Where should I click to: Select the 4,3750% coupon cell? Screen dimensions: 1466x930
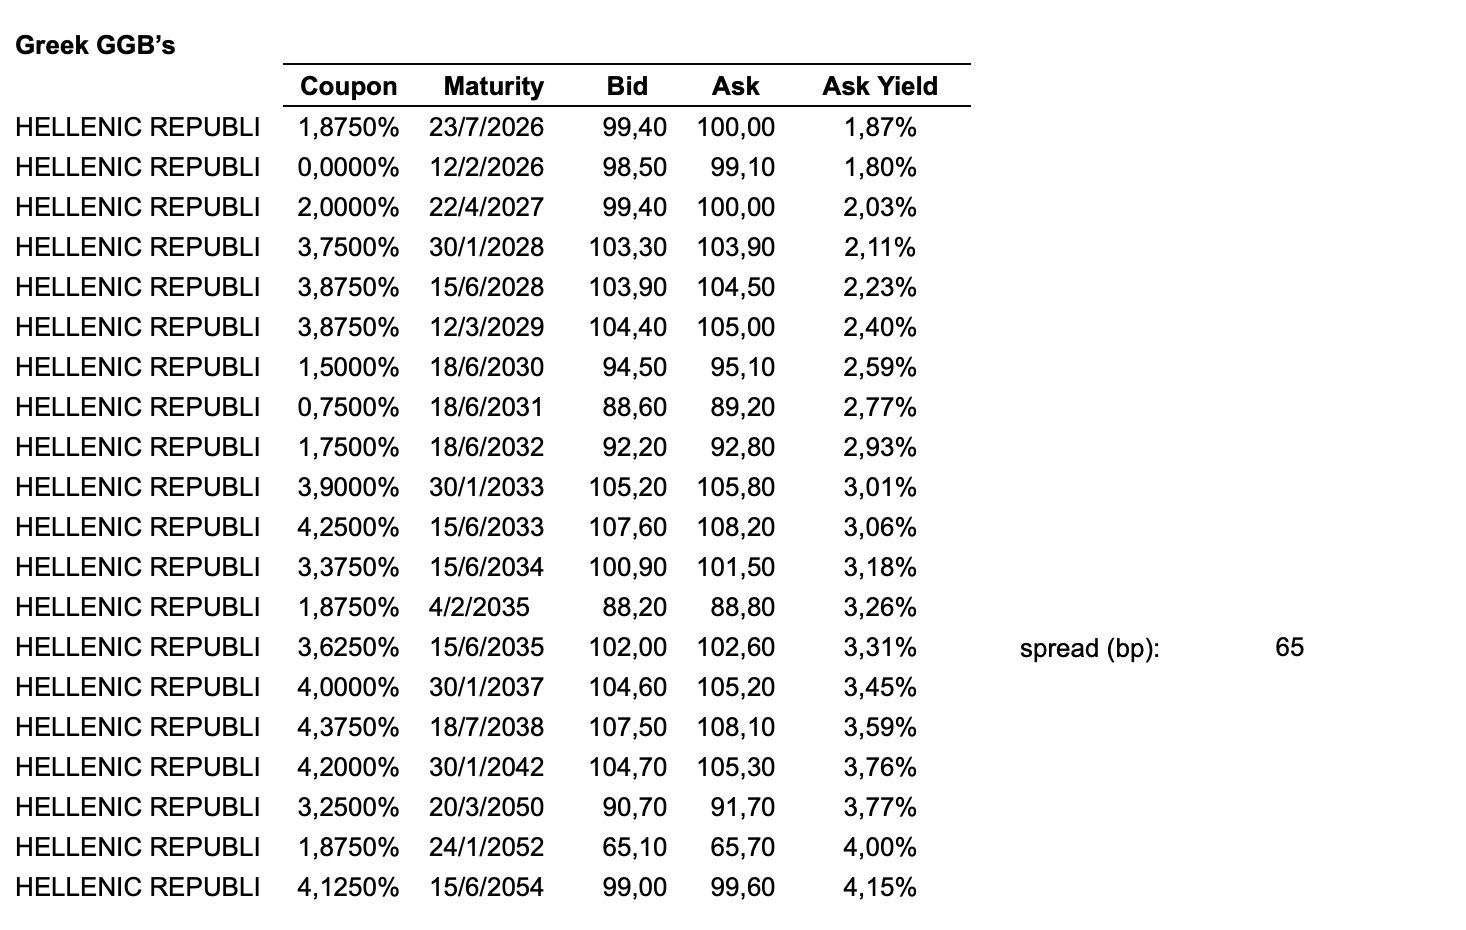348,727
